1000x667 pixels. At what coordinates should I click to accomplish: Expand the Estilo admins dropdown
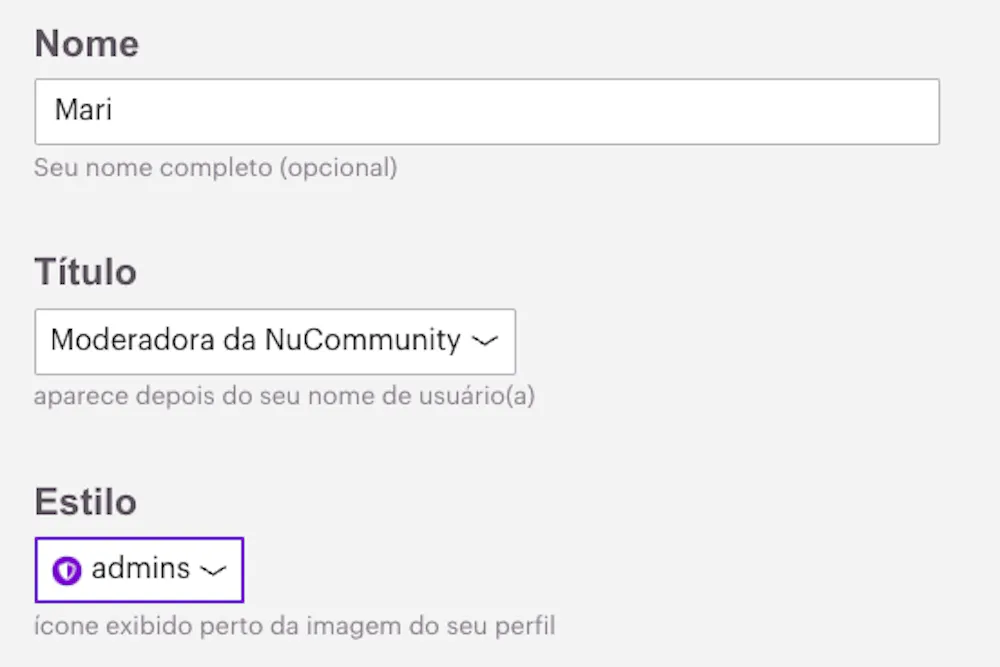(139, 570)
